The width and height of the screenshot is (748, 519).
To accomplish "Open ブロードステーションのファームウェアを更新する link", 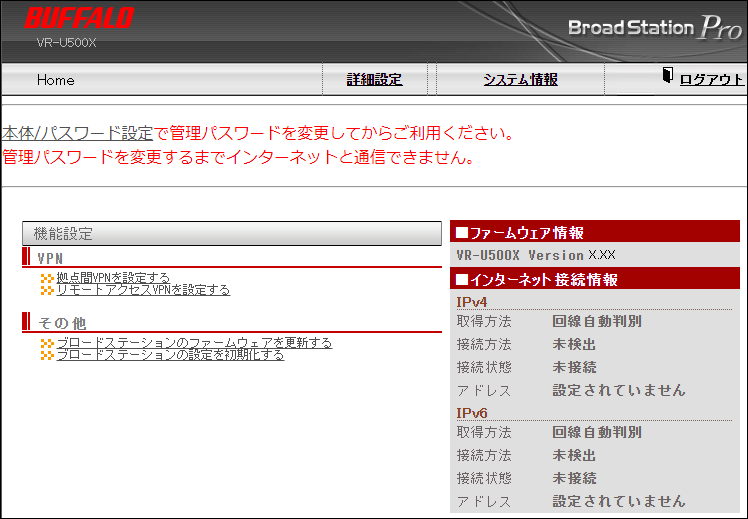I will (194, 343).
